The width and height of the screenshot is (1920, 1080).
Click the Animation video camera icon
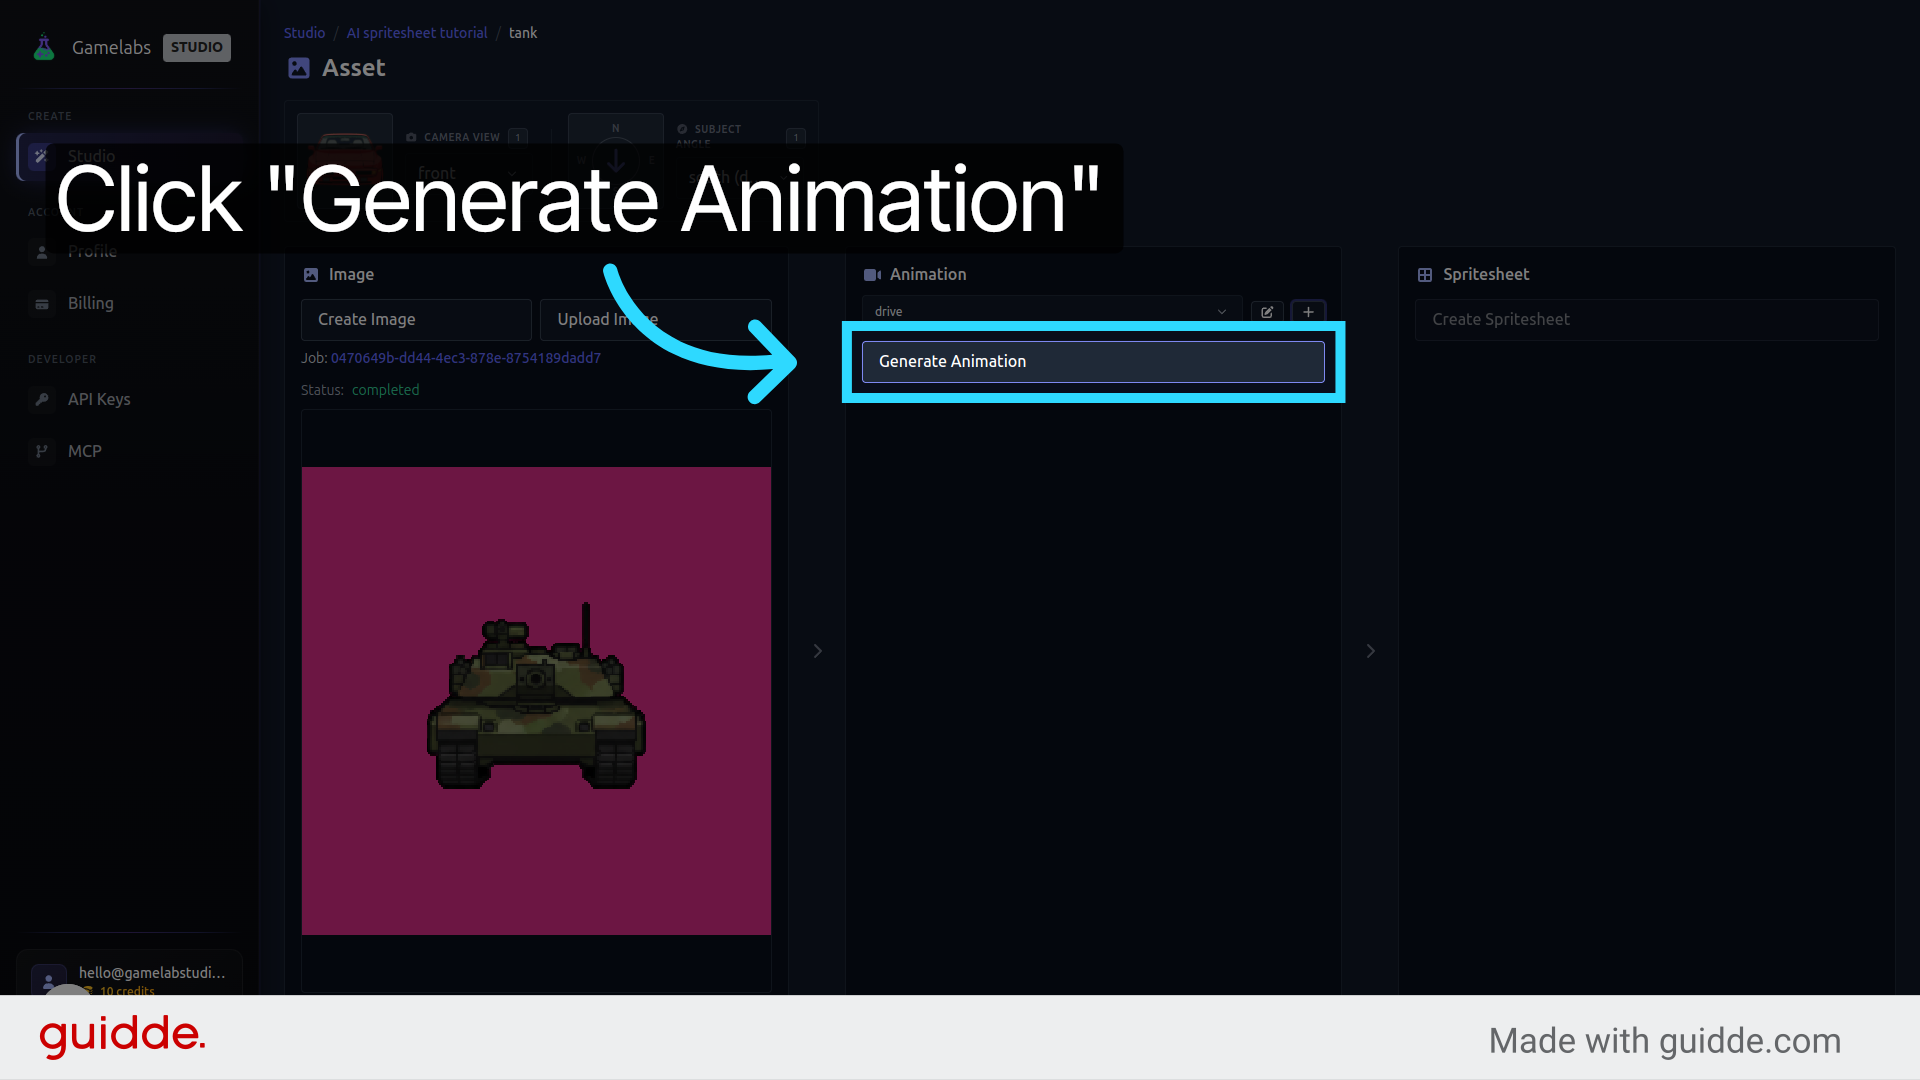coord(872,275)
